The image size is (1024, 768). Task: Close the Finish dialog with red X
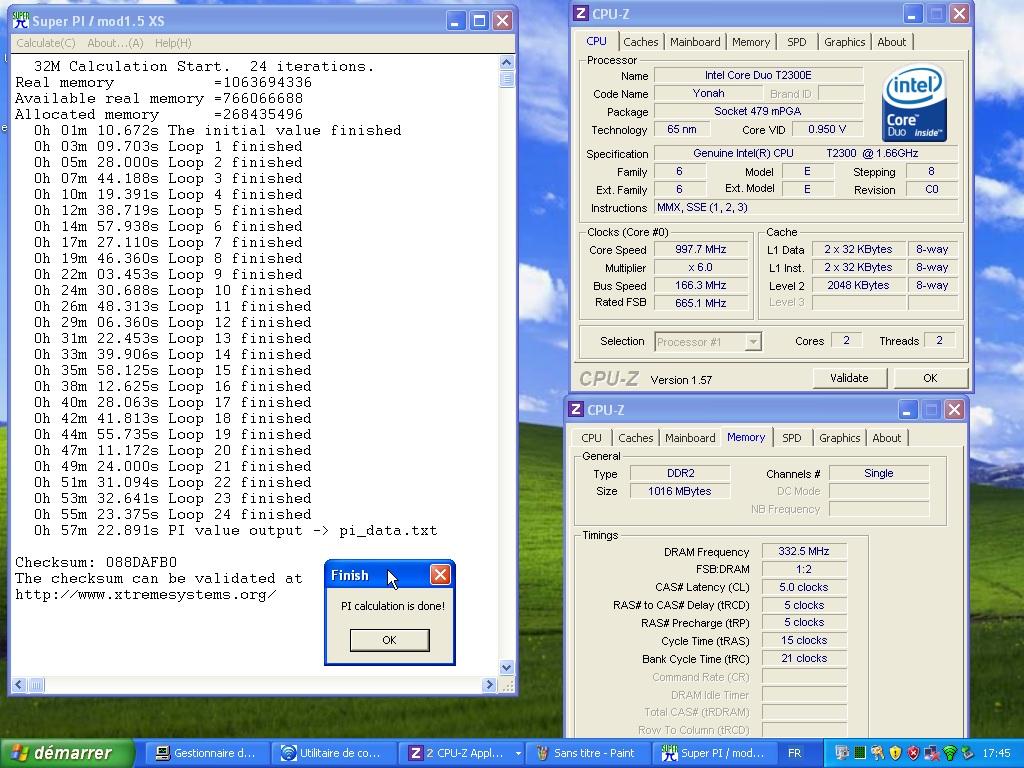click(x=440, y=575)
